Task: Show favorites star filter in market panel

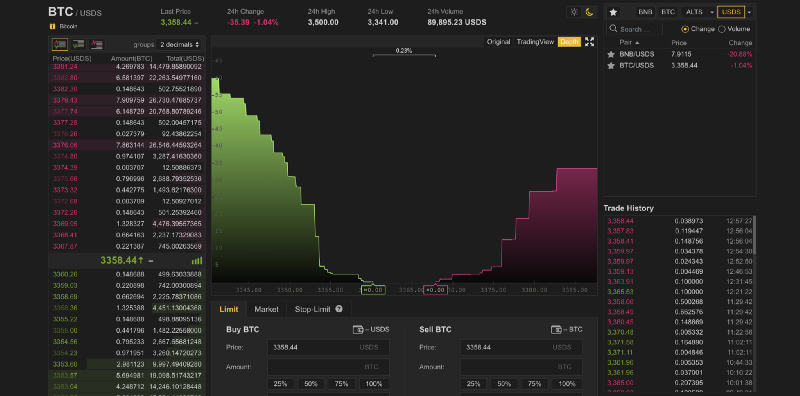Action: [x=613, y=12]
